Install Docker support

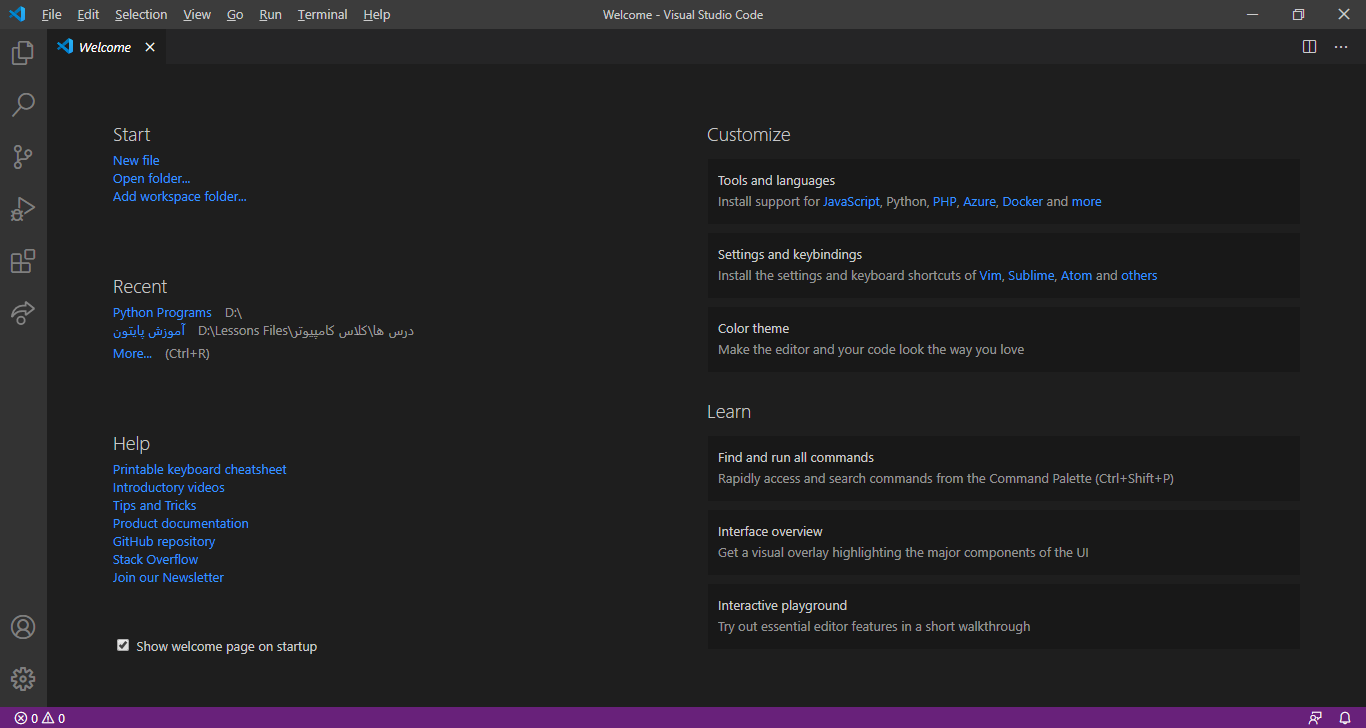1022,201
